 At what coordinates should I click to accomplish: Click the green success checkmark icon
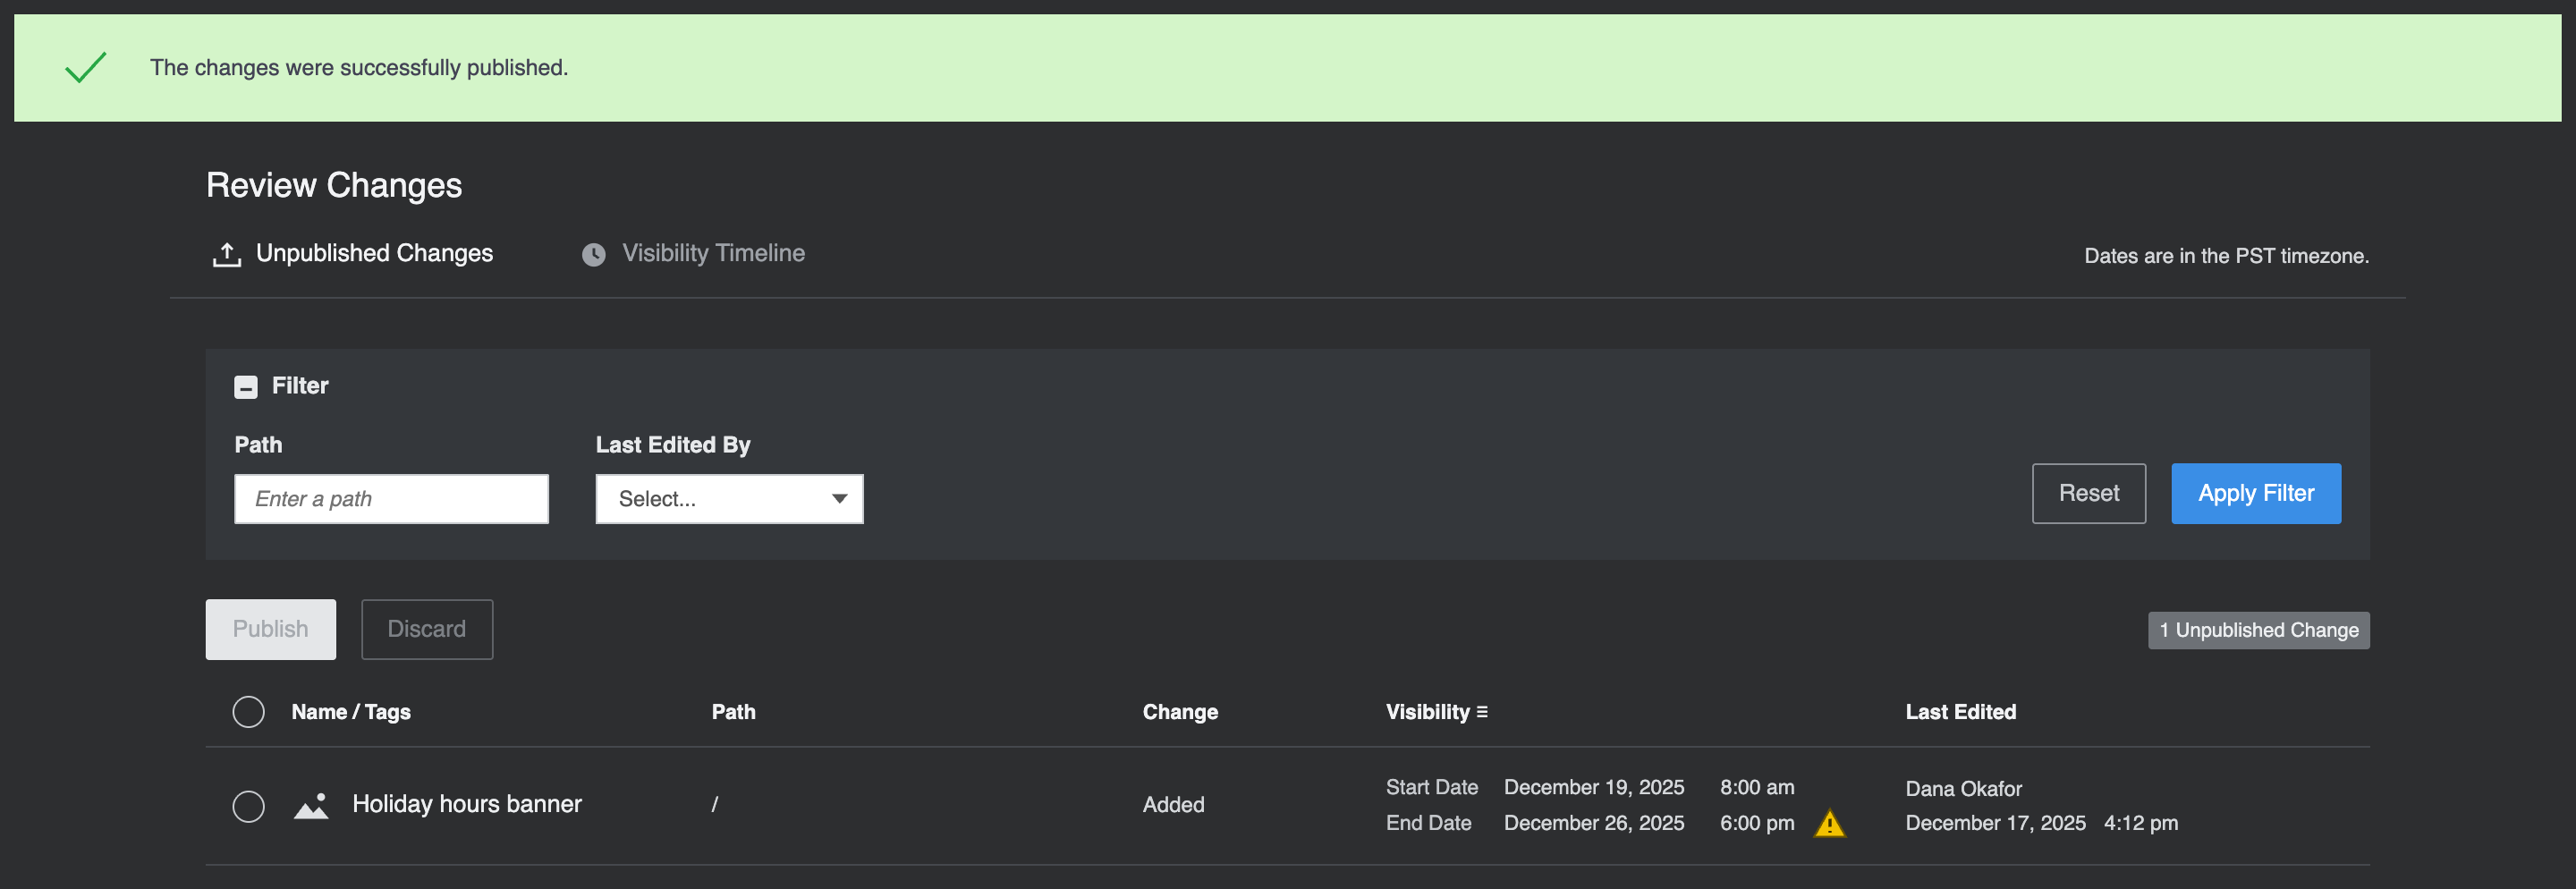[x=86, y=67]
